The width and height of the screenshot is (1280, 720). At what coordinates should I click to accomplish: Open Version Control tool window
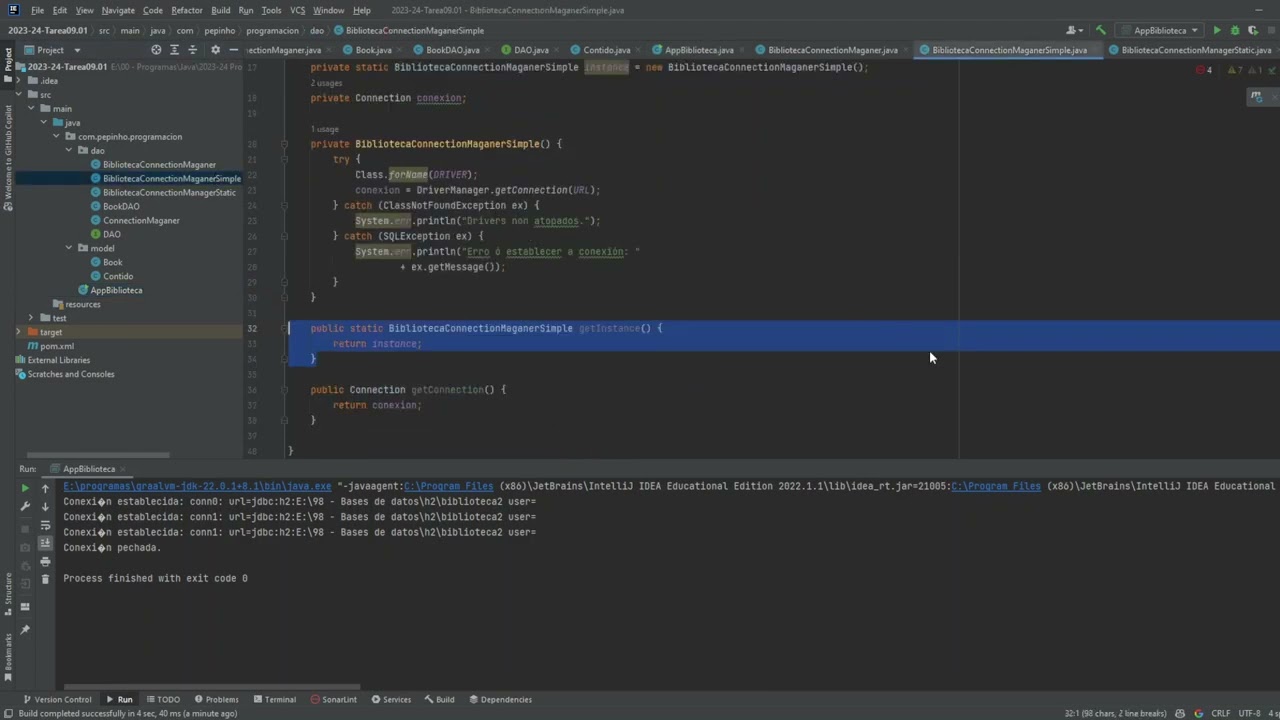pyautogui.click(x=56, y=699)
